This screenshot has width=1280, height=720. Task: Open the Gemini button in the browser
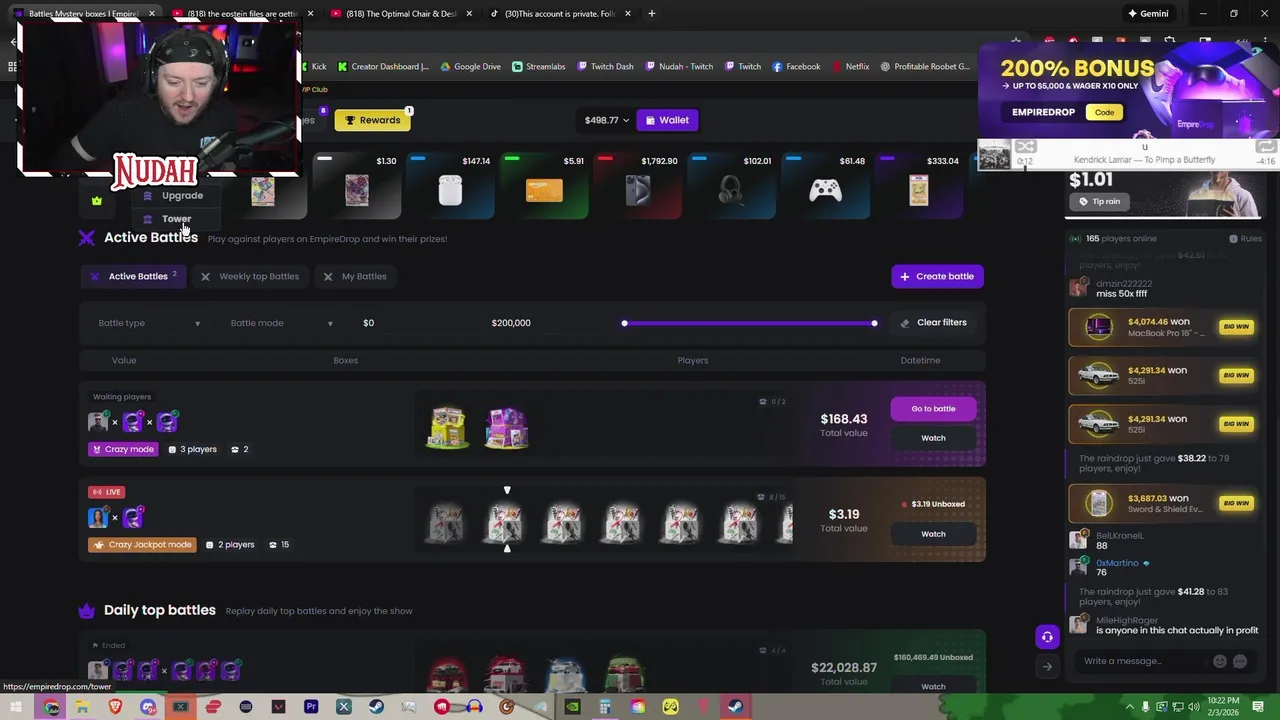point(1147,14)
